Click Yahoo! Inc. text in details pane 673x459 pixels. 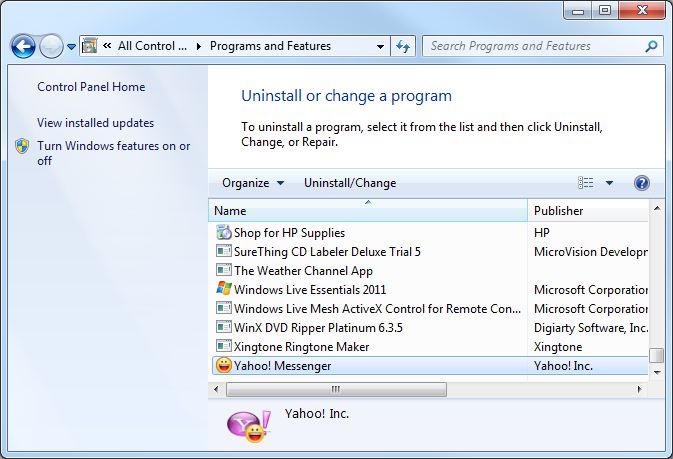pos(317,413)
